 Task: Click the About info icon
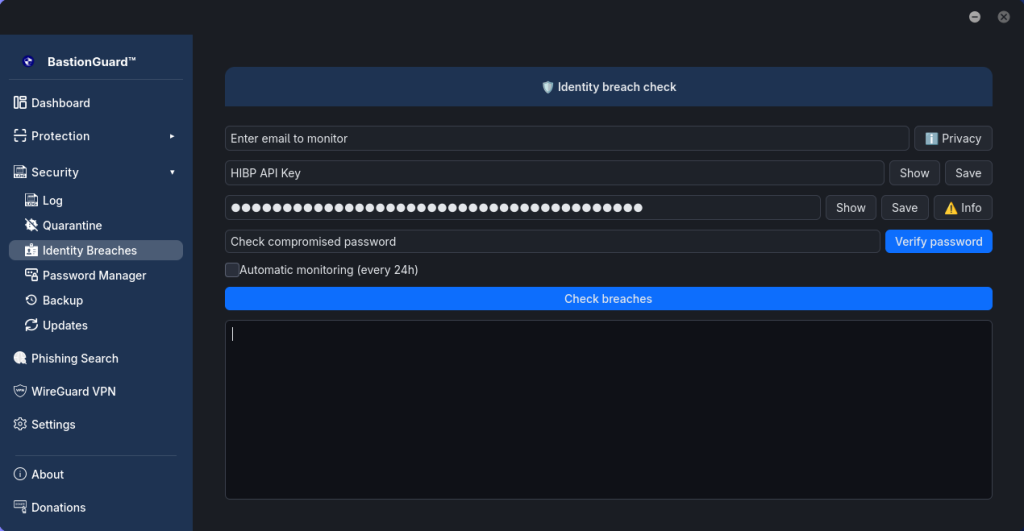pos(20,474)
